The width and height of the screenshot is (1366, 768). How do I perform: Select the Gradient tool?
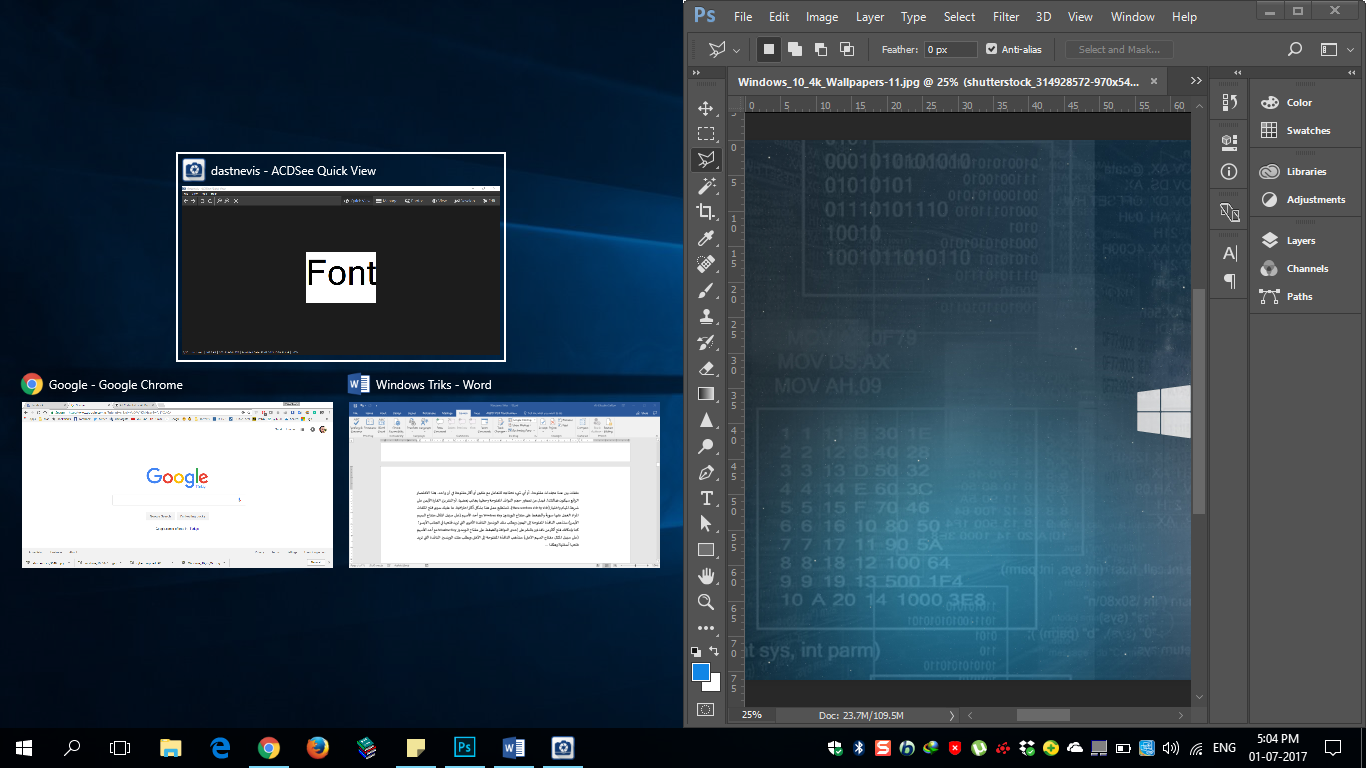coord(706,394)
